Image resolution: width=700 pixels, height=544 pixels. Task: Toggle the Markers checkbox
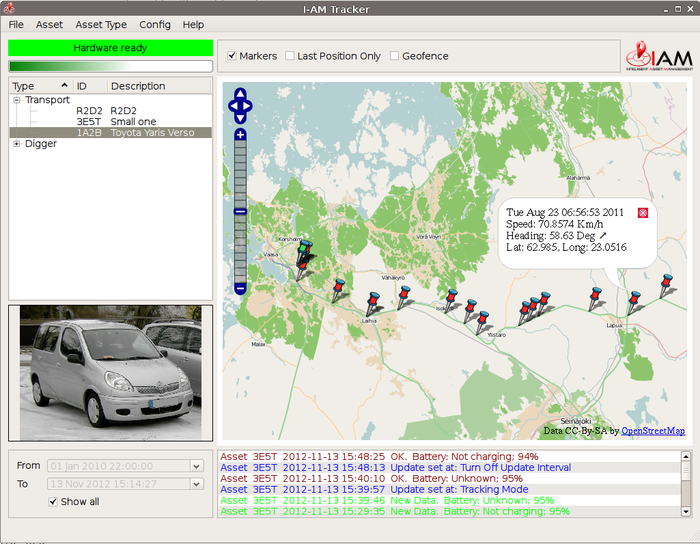[232, 56]
